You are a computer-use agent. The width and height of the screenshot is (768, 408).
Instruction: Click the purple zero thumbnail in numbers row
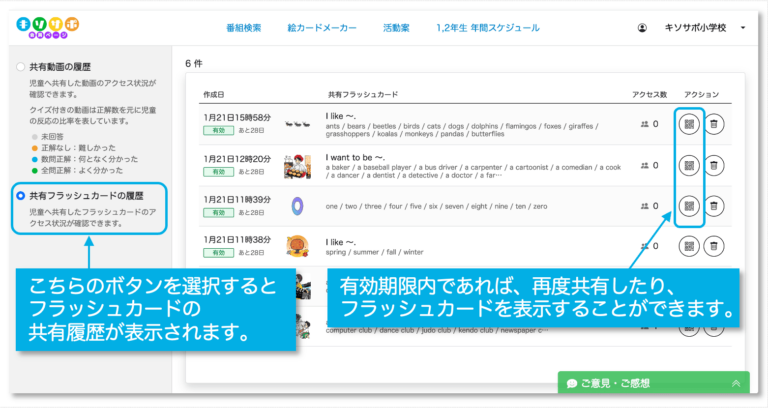[296, 206]
